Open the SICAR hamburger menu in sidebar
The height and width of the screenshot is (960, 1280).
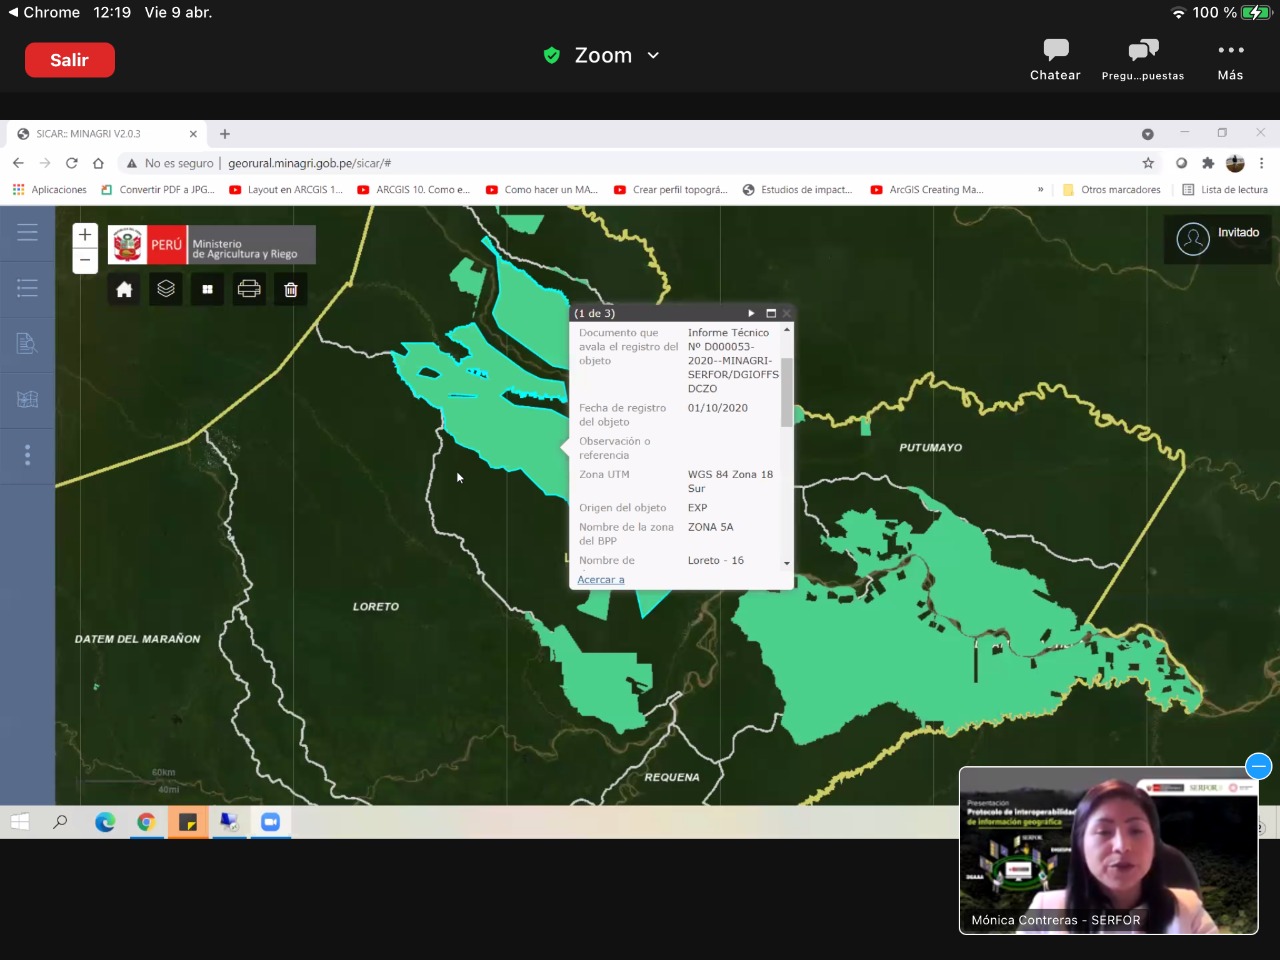[x=27, y=232]
